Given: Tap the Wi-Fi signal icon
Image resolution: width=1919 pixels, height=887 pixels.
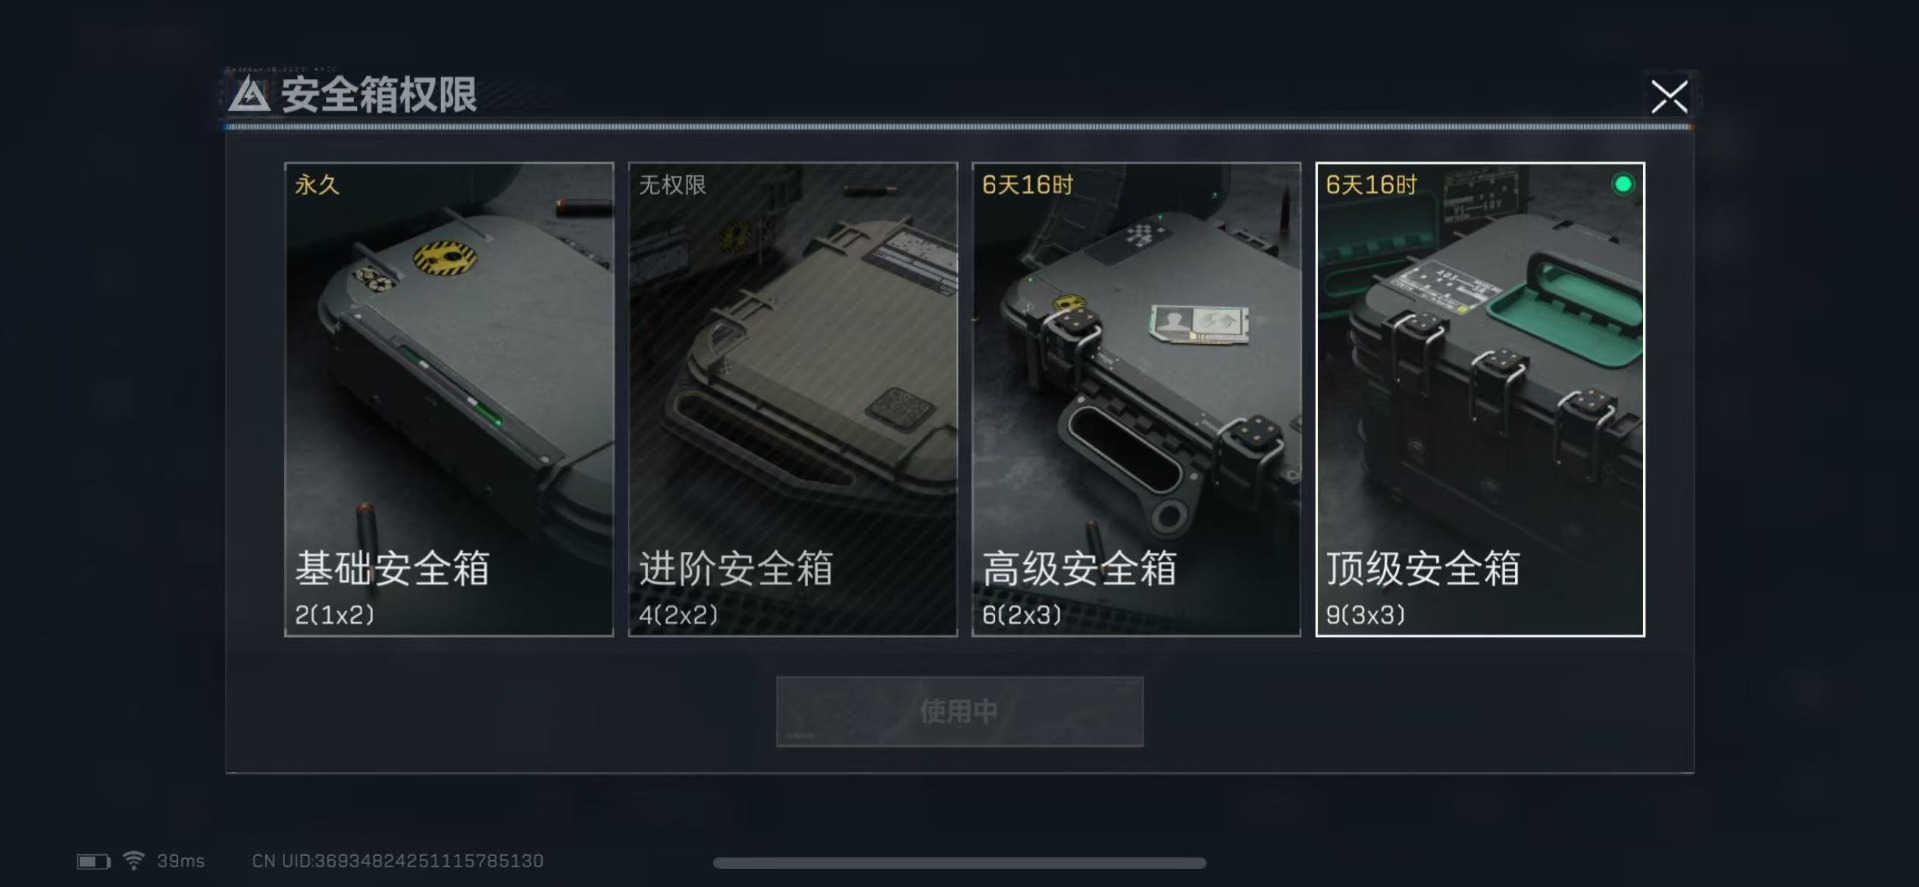Looking at the screenshot, I should point(134,860).
